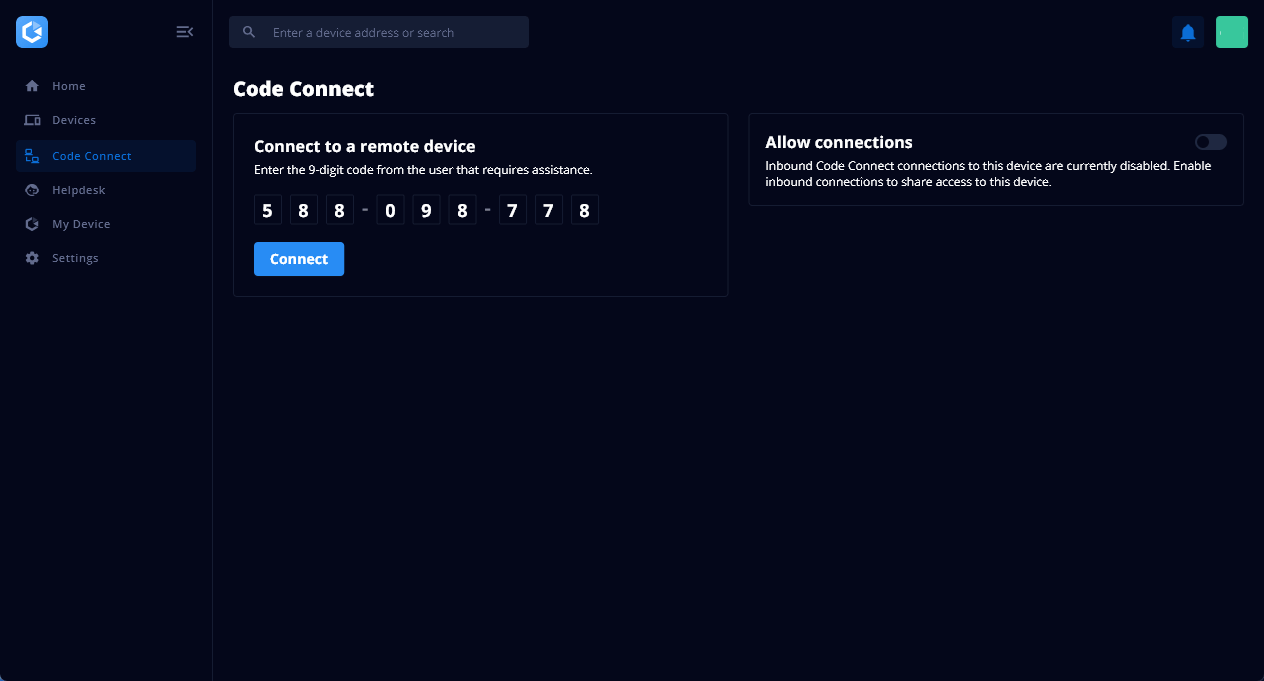The height and width of the screenshot is (681, 1264).
Task: Go to Devices label in sidebar
Action: pyautogui.click(x=74, y=120)
